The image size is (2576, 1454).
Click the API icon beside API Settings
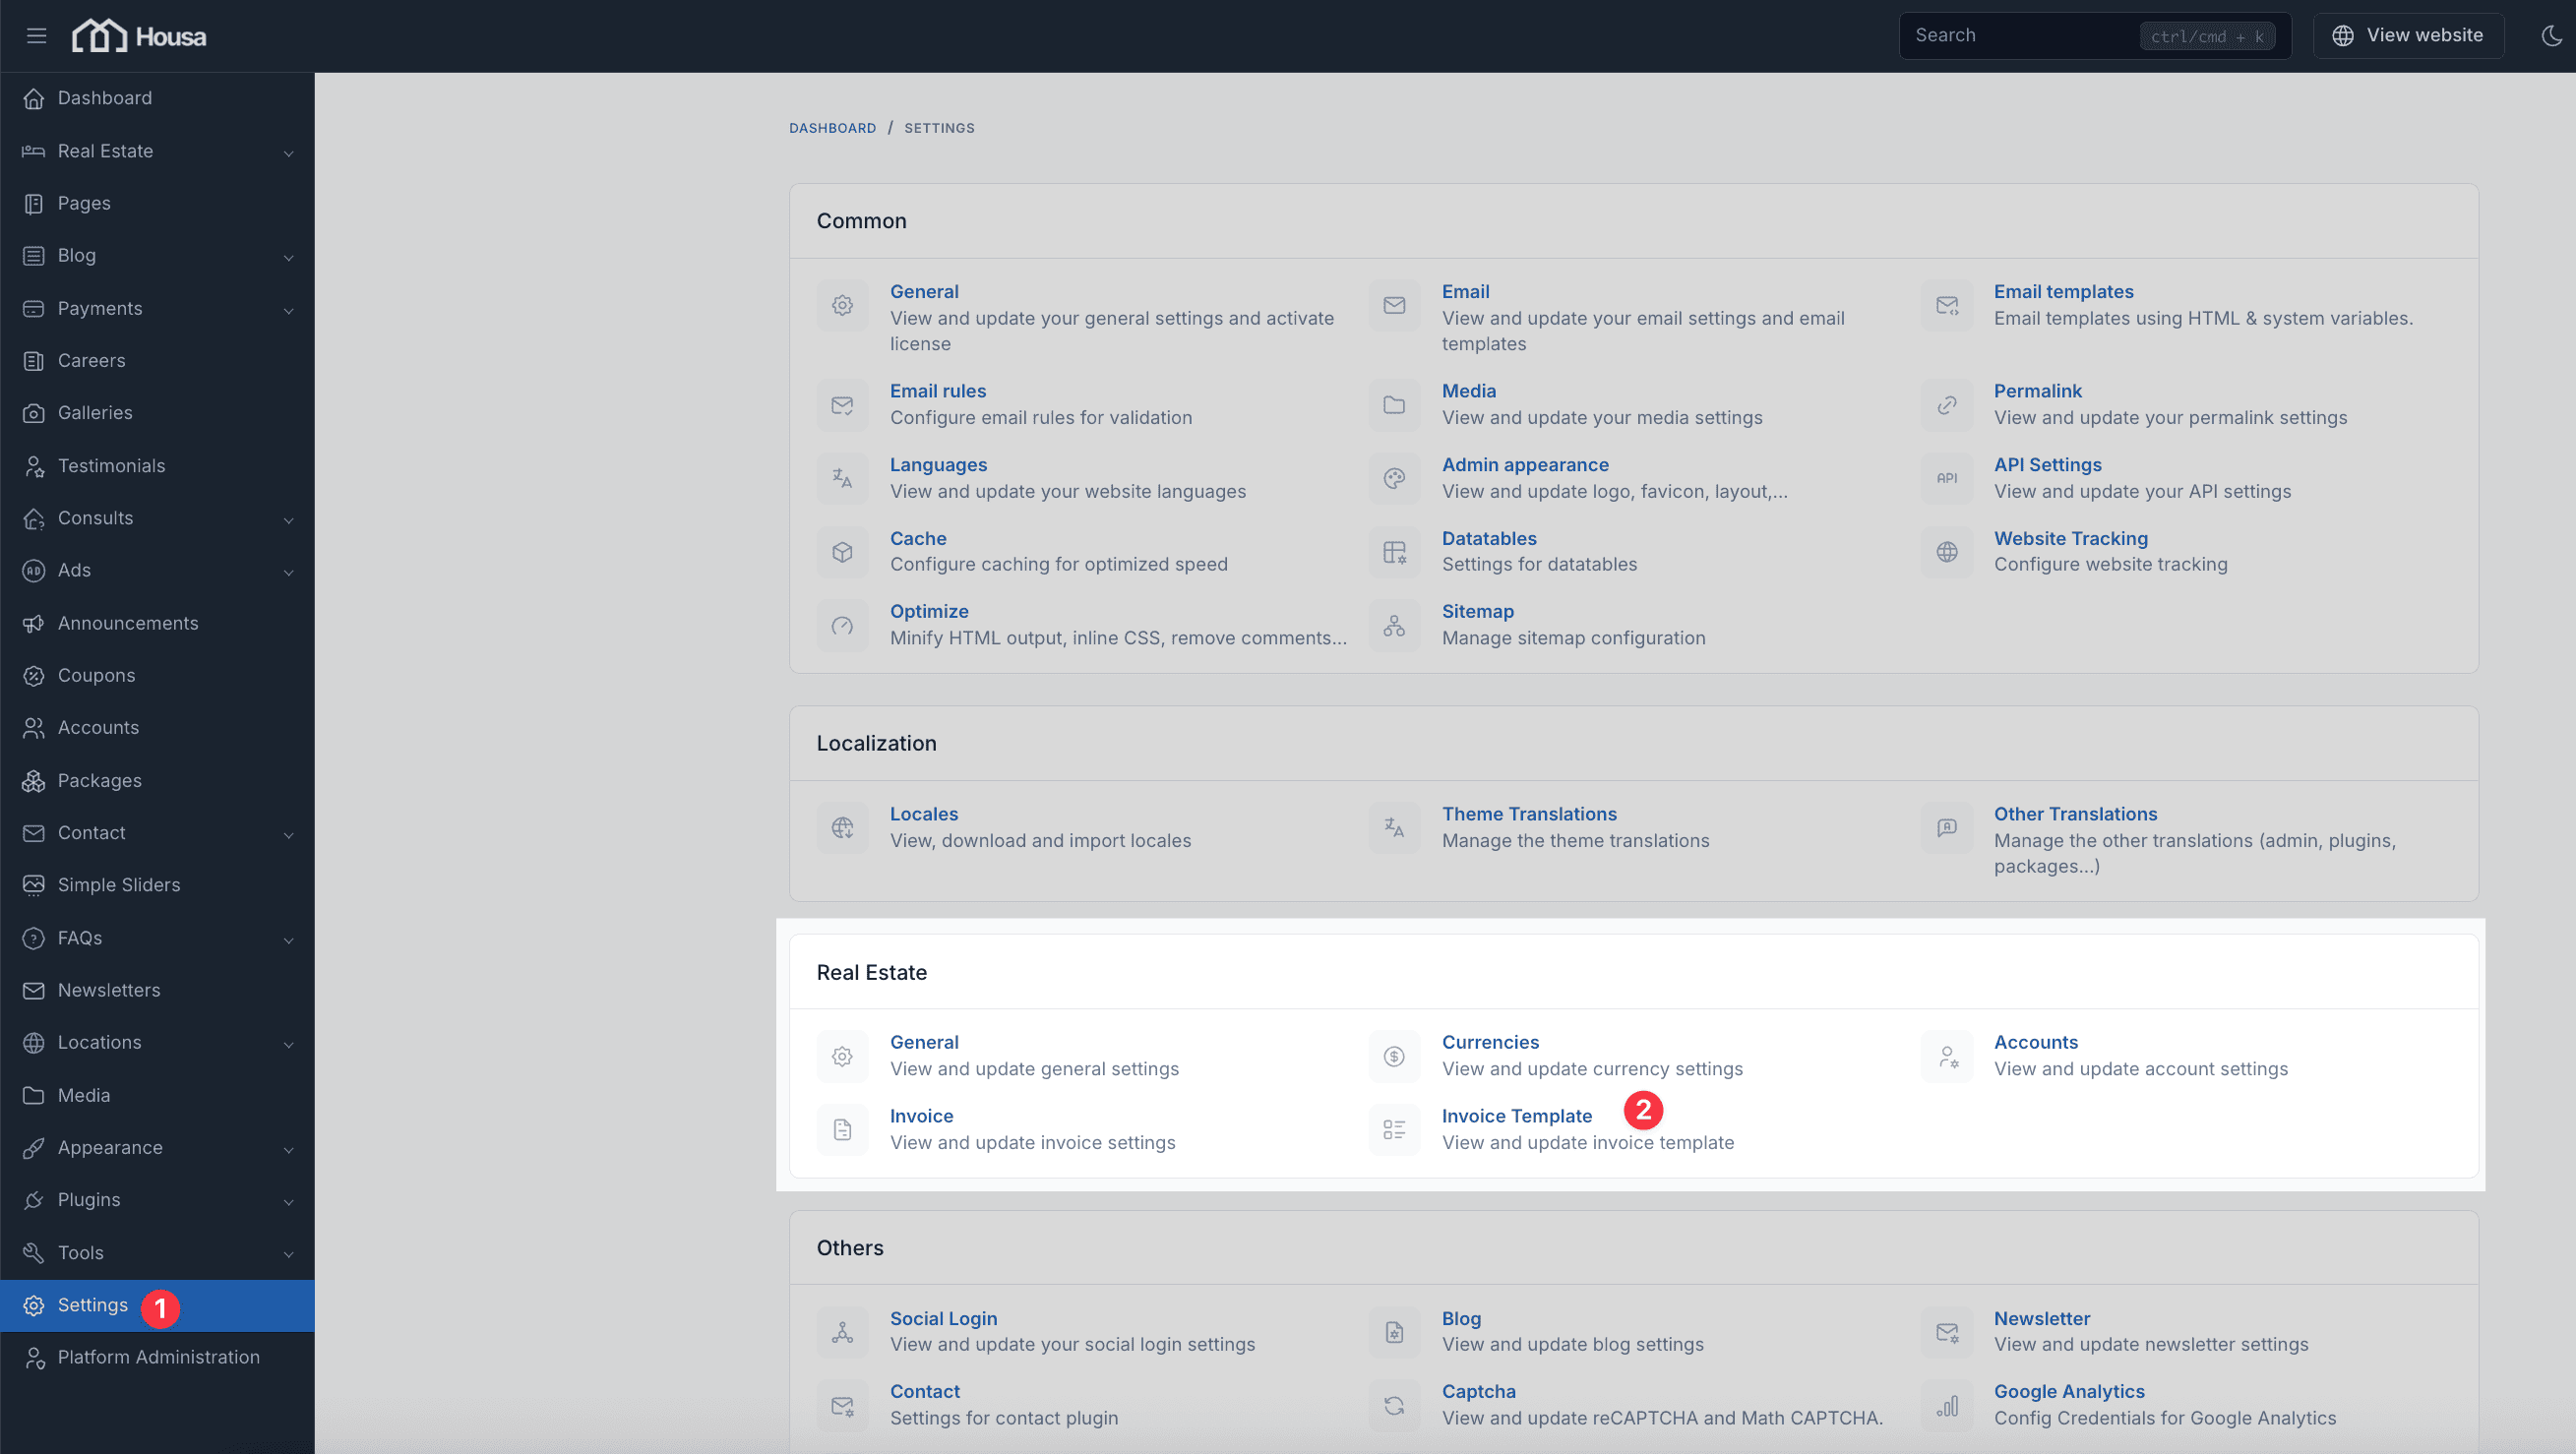tap(1946, 478)
